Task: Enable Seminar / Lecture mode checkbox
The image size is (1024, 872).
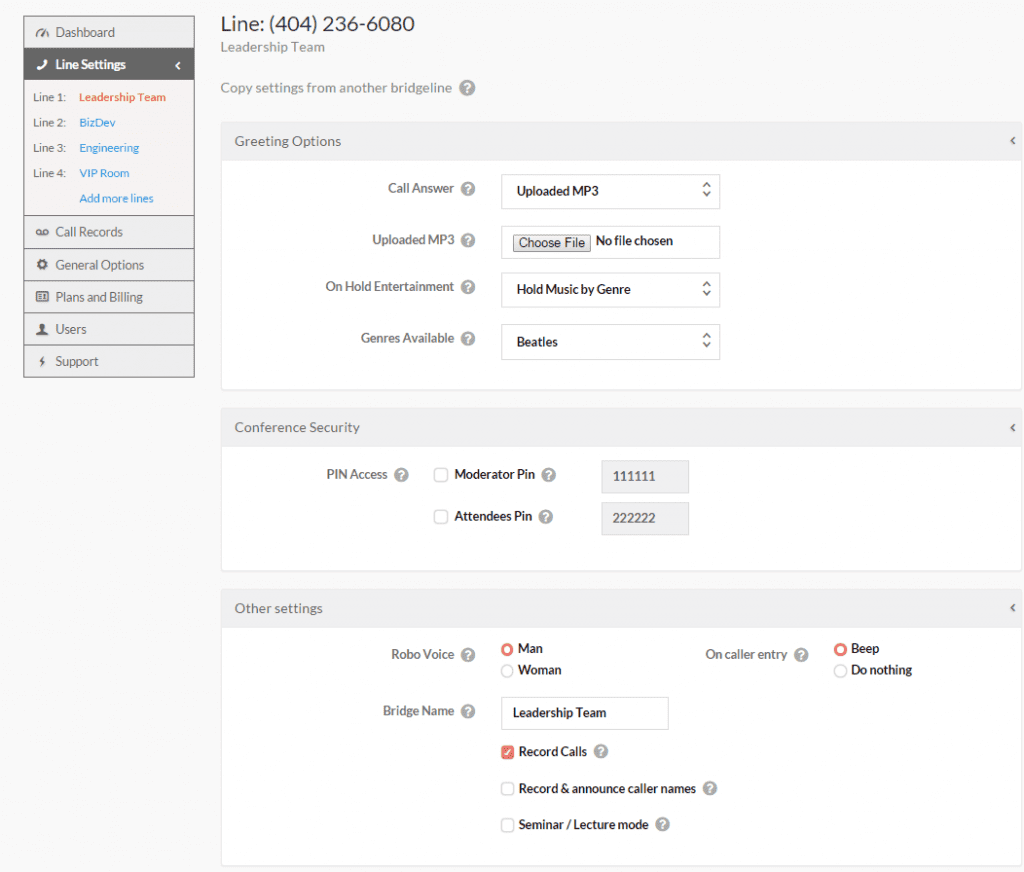Action: pos(507,825)
